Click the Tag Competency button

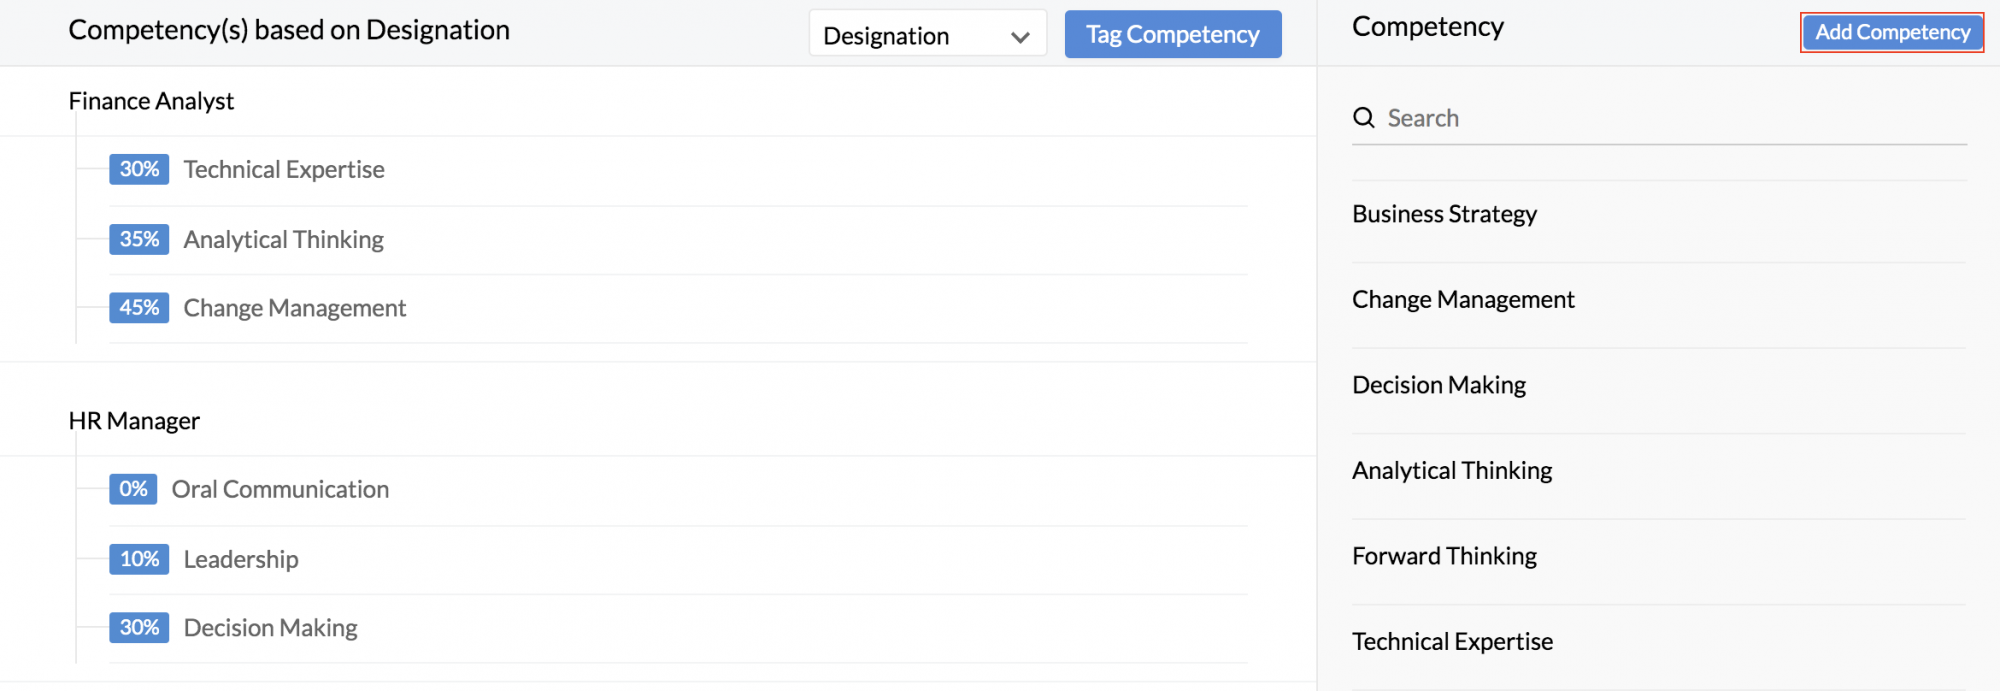pyautogui.click(x=1173, y=34)
